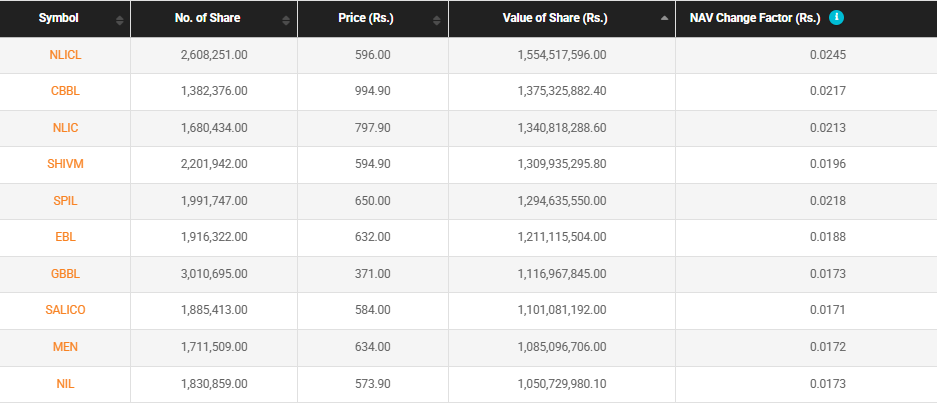Sort by No. of Share arrows
Viewport: 937px width, 403px height.
pyautogui.click(x=287, y=20)
